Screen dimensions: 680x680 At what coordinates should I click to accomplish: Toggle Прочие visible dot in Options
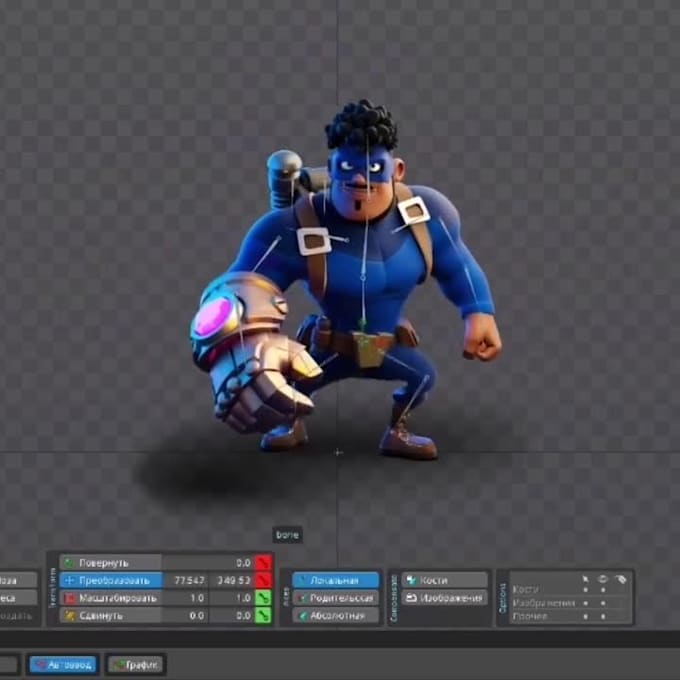pos(603,616)
